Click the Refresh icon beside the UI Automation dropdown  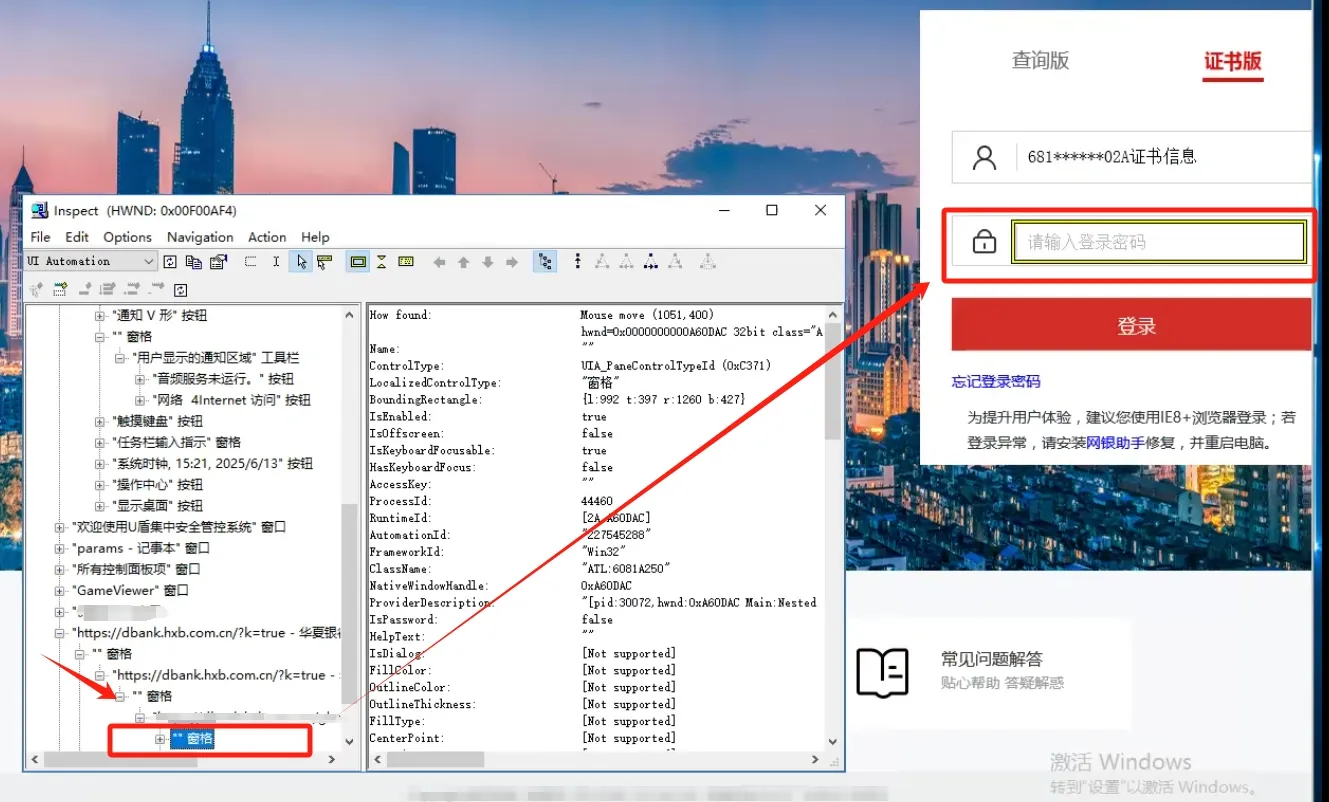click(x=170, y=262)
